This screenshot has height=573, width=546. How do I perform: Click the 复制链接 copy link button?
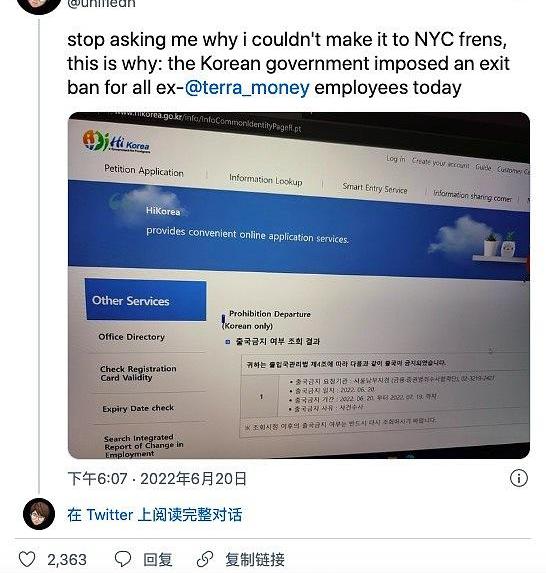point(255,559)
